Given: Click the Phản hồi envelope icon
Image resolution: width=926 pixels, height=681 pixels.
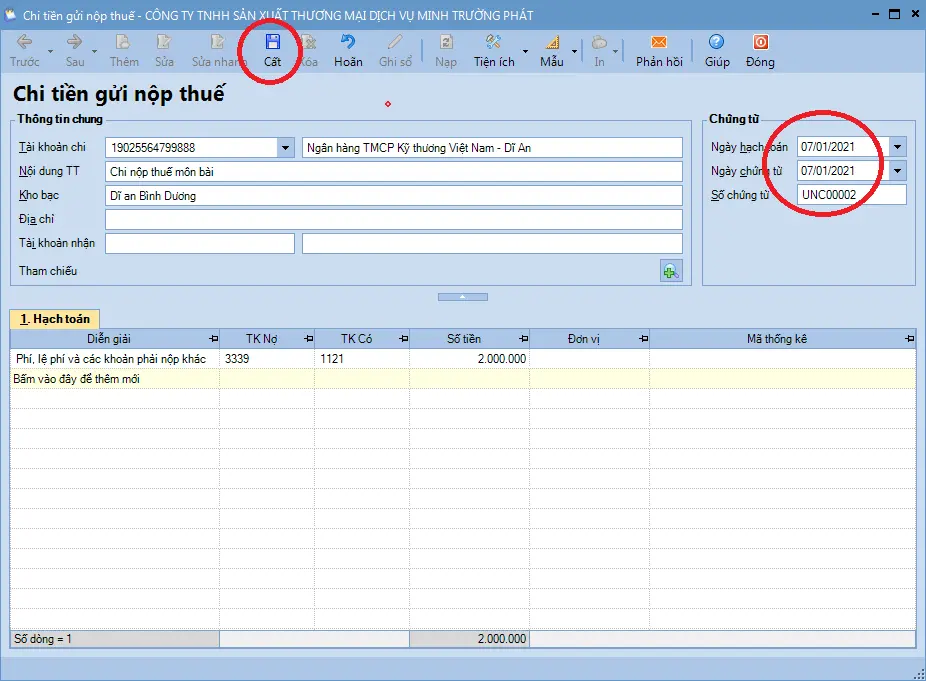Looking at the screenshot, I should tap(658, 42).
